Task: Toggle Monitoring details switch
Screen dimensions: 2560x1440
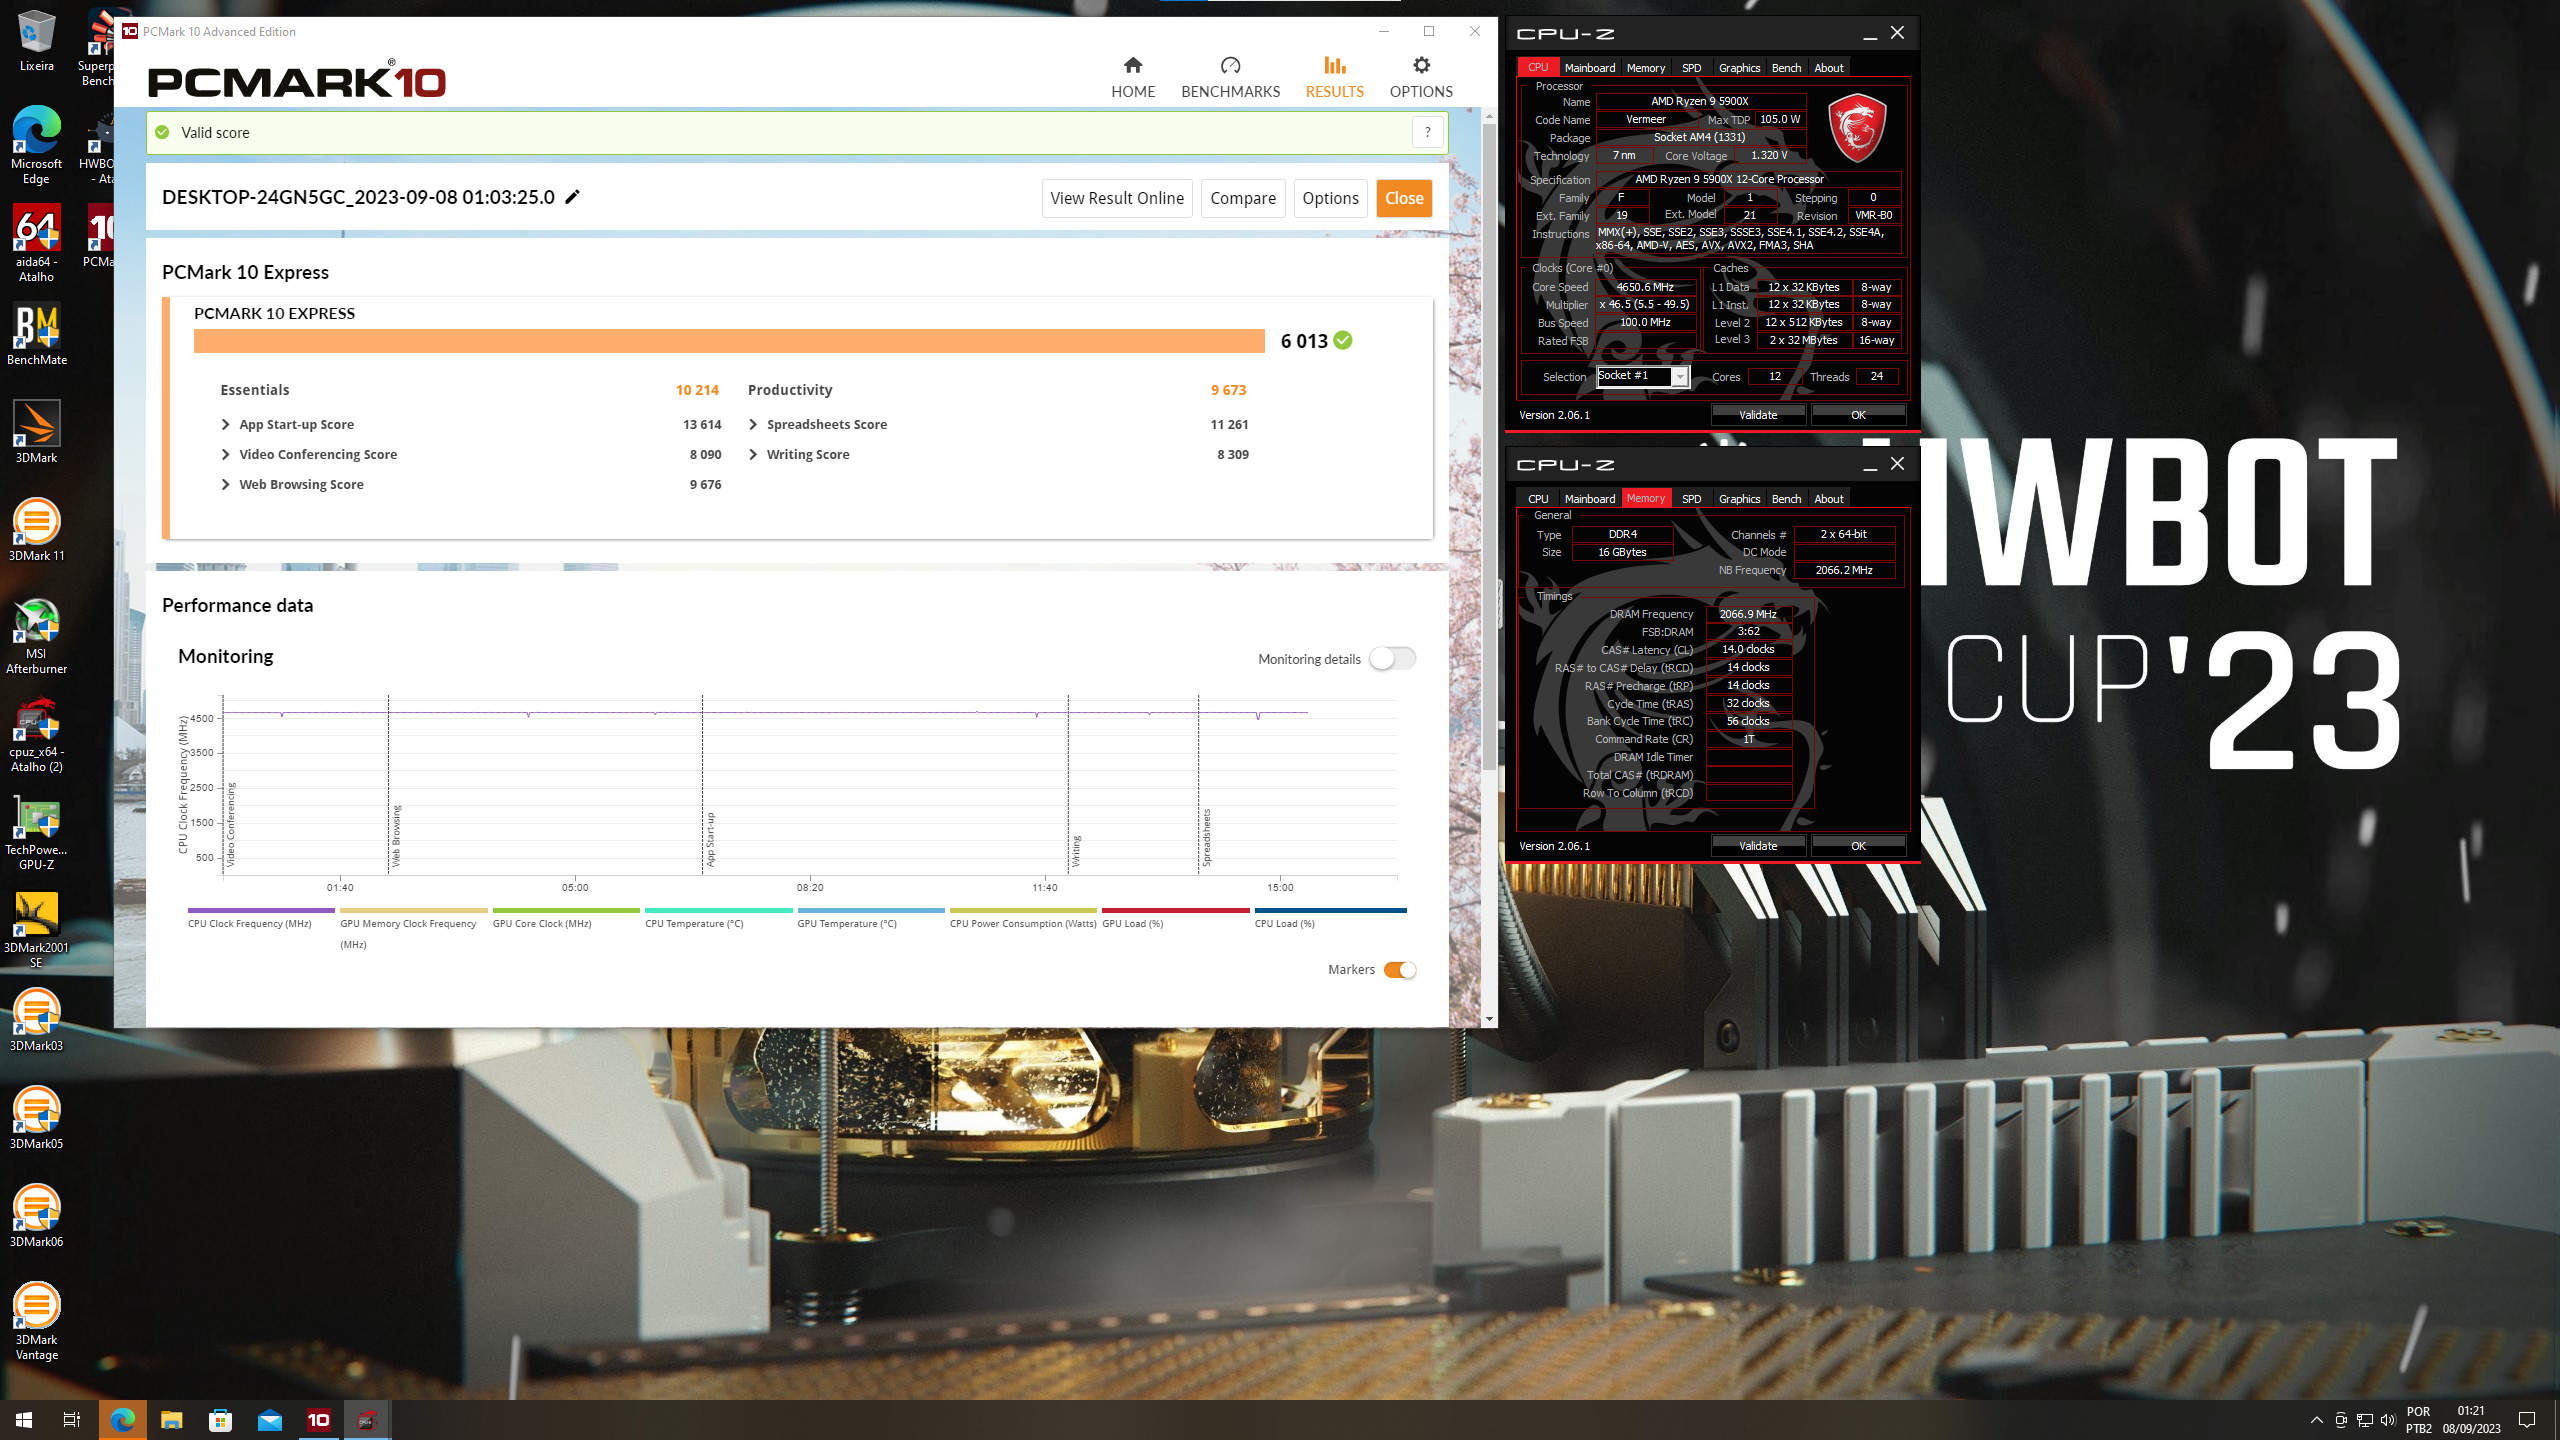Action: 1392,658
